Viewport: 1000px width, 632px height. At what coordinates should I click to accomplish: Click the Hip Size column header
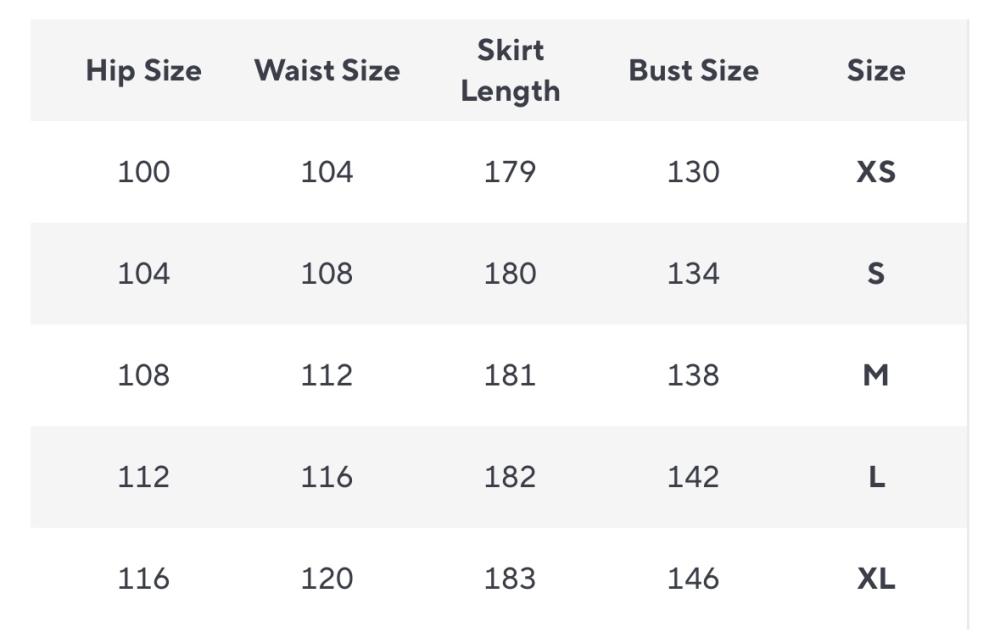[143, 70]
